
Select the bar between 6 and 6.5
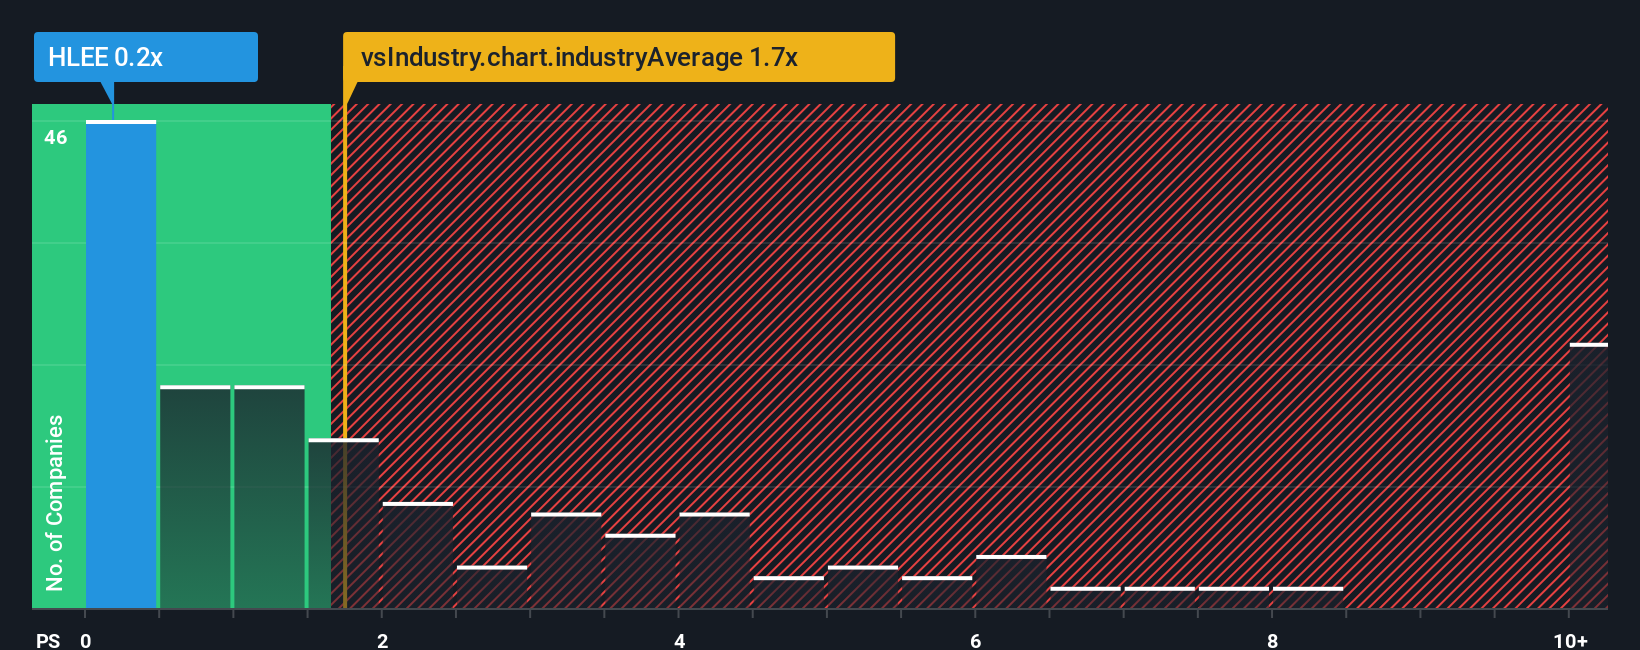1011,582
